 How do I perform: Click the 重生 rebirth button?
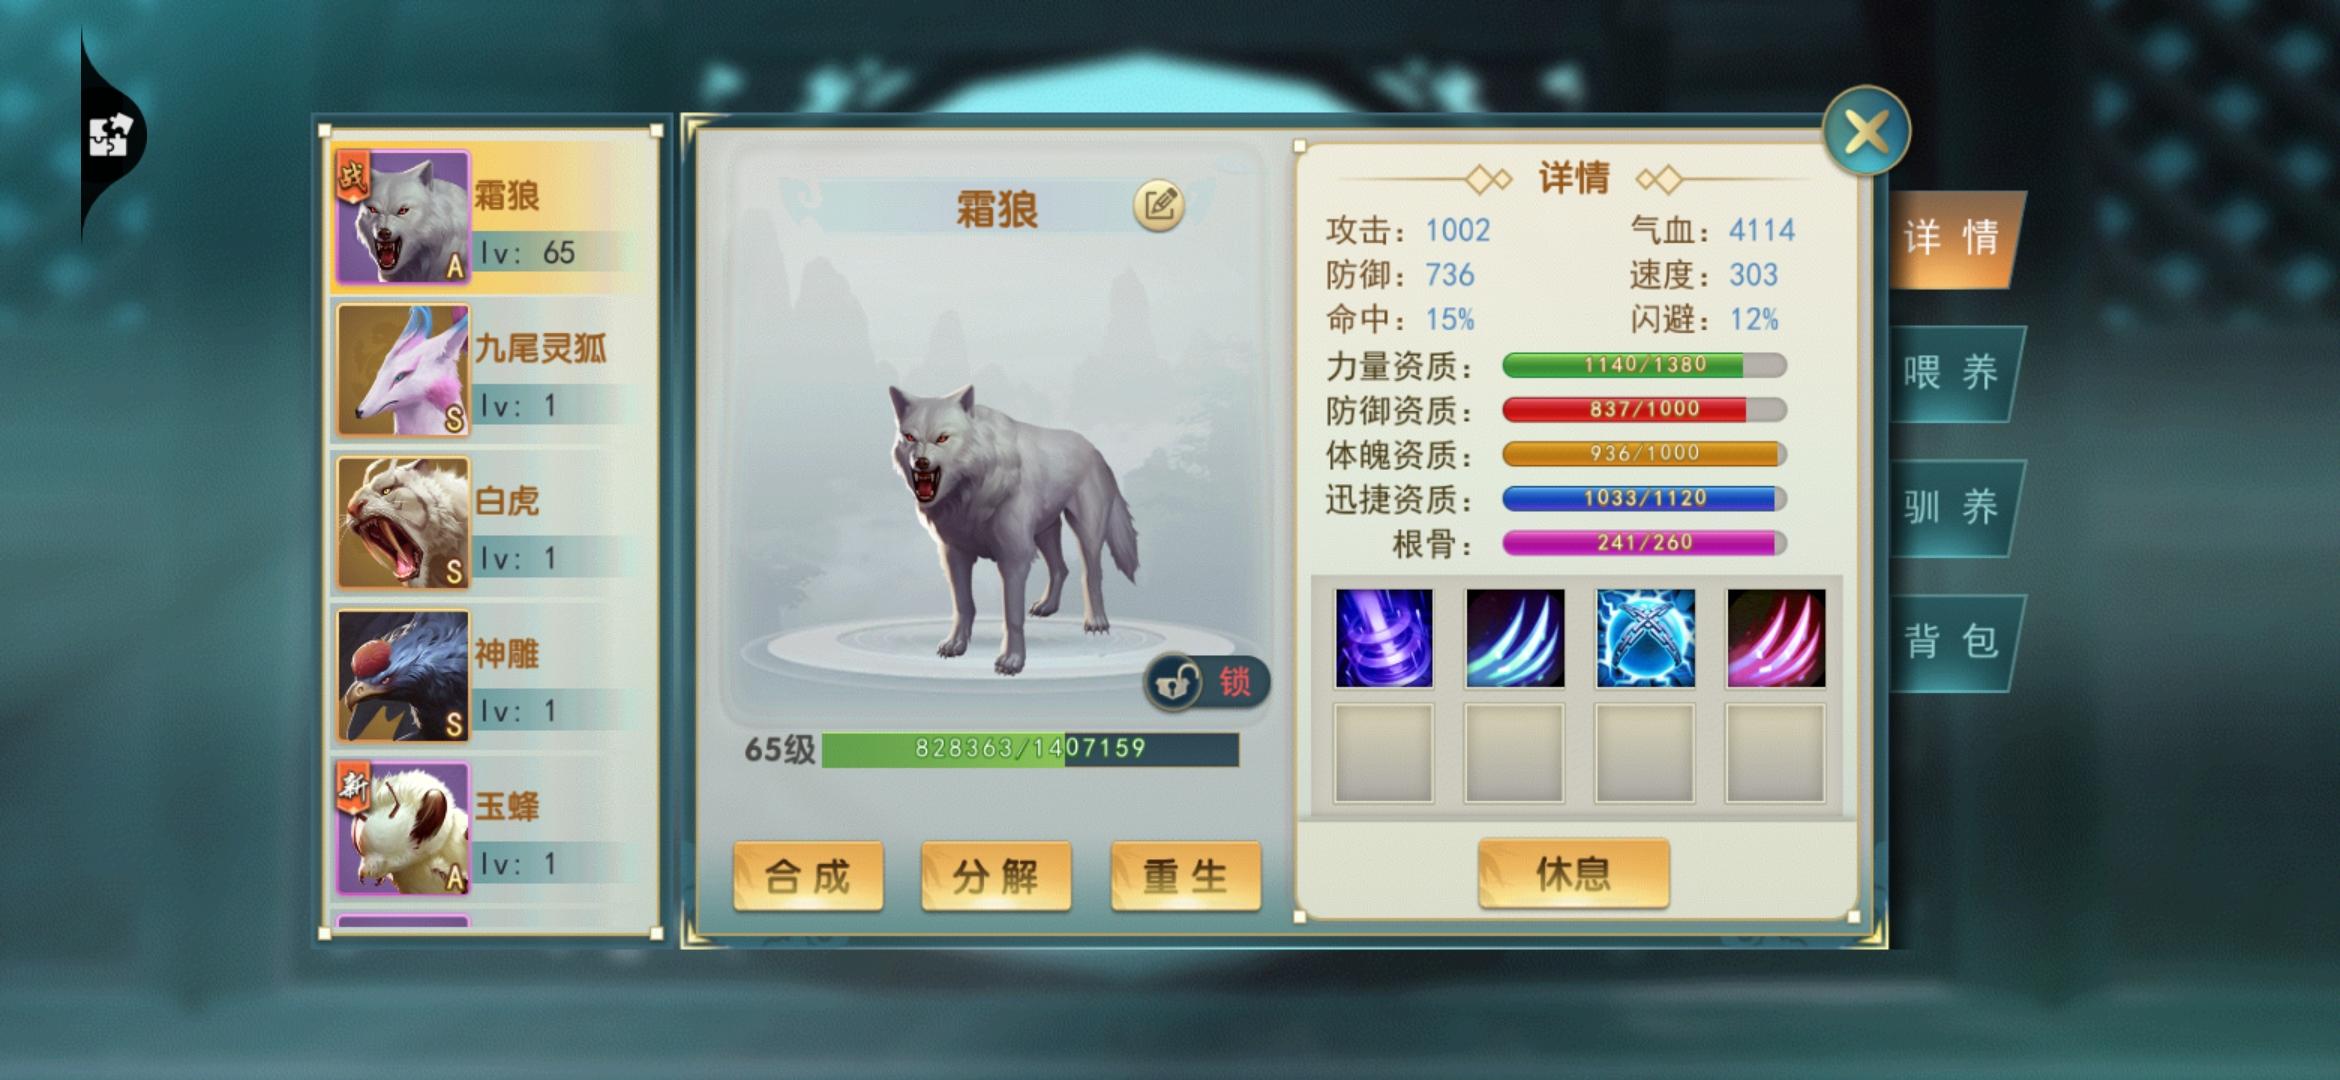(1185, 876)
